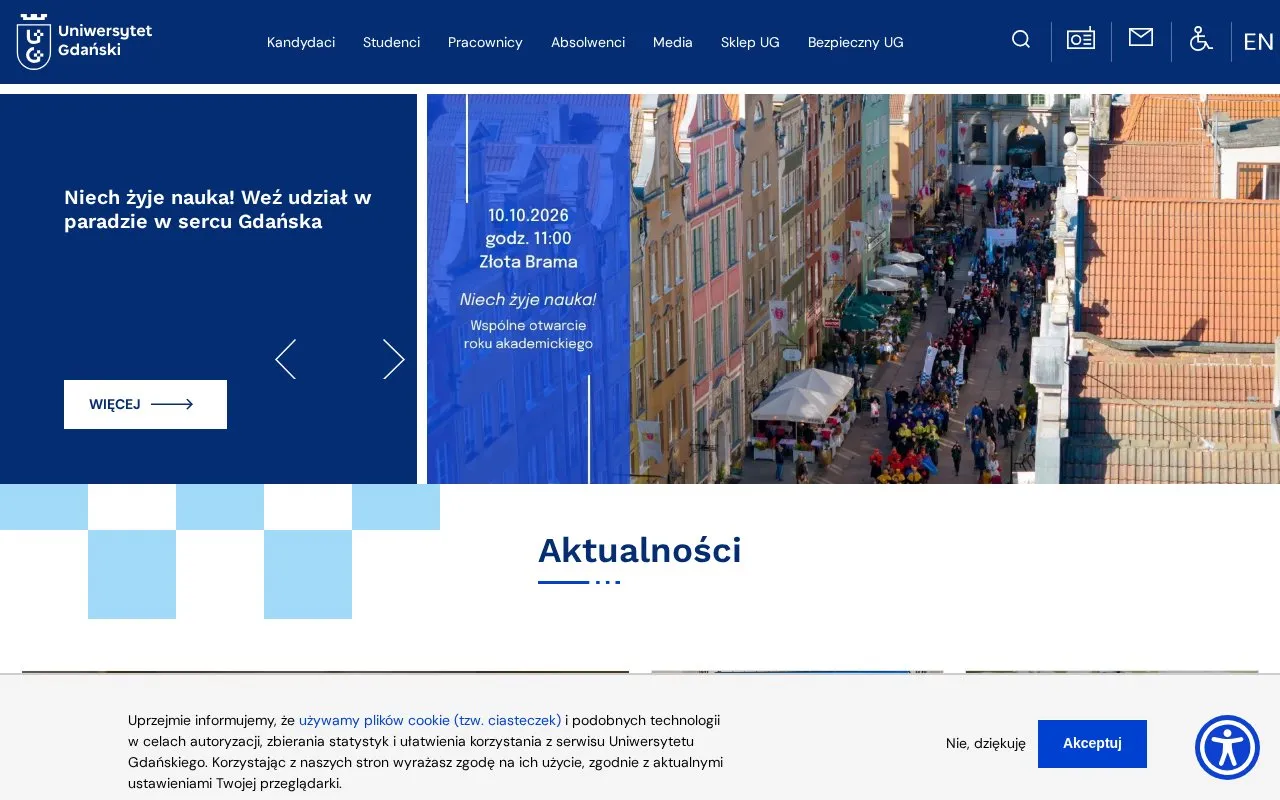This screenshot has width=1280, height=800.
Task: Go to previous slide arrow
Action: pos(286,359)
